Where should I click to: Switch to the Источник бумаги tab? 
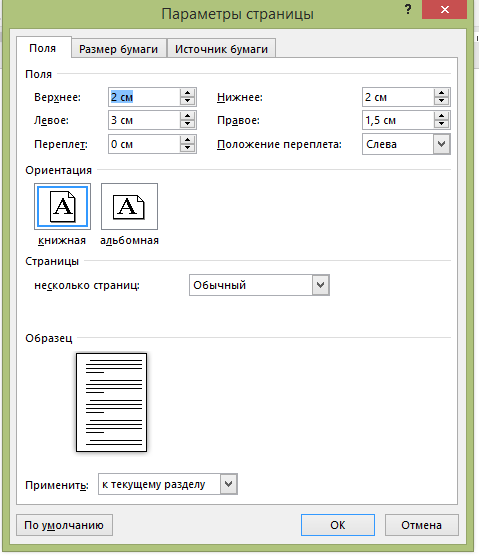pyautogui.click(x=221, y=49)
